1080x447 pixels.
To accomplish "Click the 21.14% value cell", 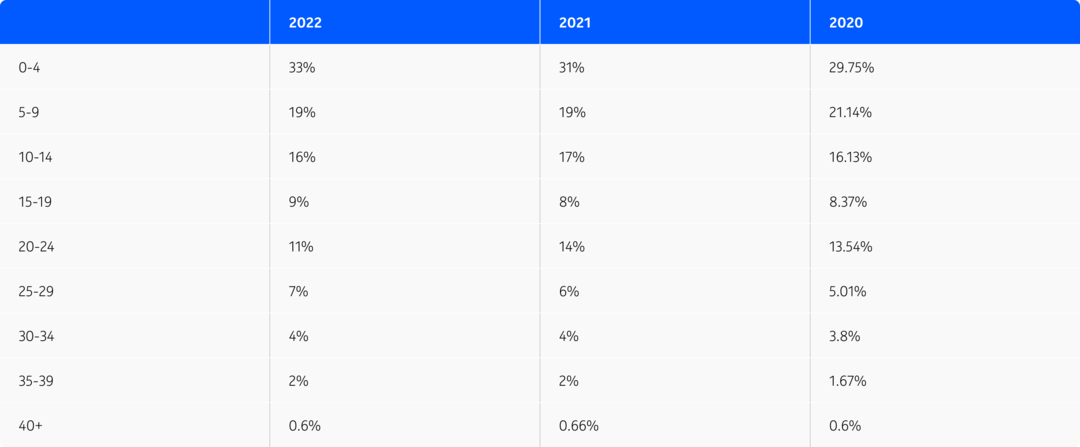I will pyautogui.click(x=851, y=112).
